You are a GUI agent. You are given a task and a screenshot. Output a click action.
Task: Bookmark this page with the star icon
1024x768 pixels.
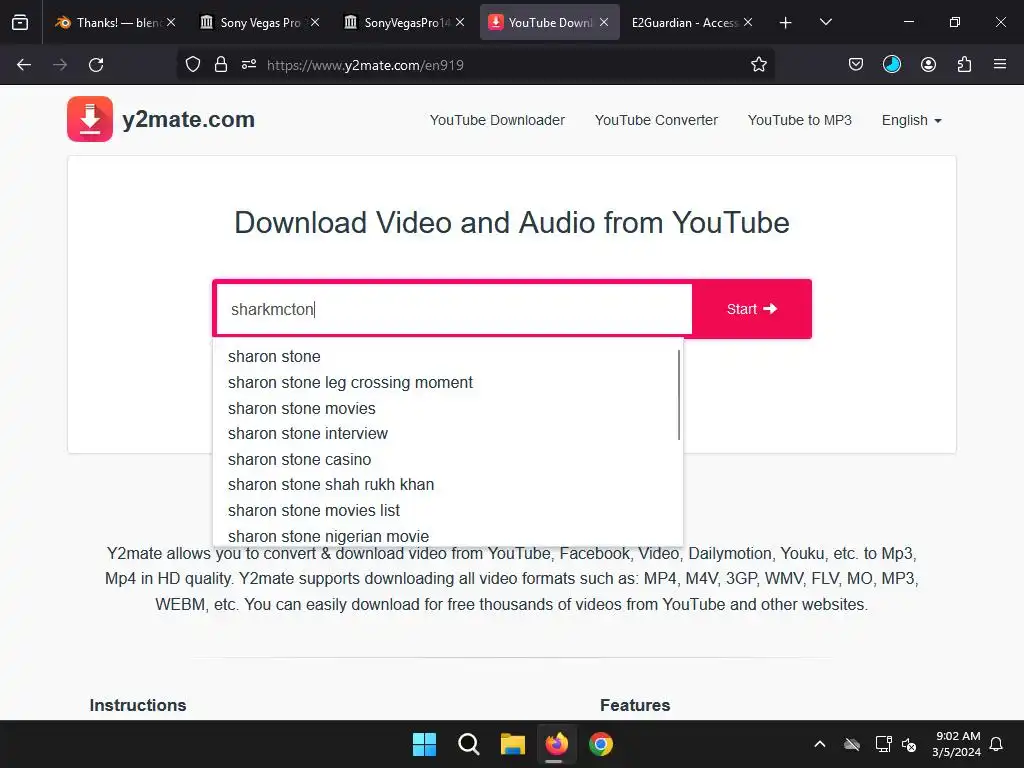coord(758,65)
